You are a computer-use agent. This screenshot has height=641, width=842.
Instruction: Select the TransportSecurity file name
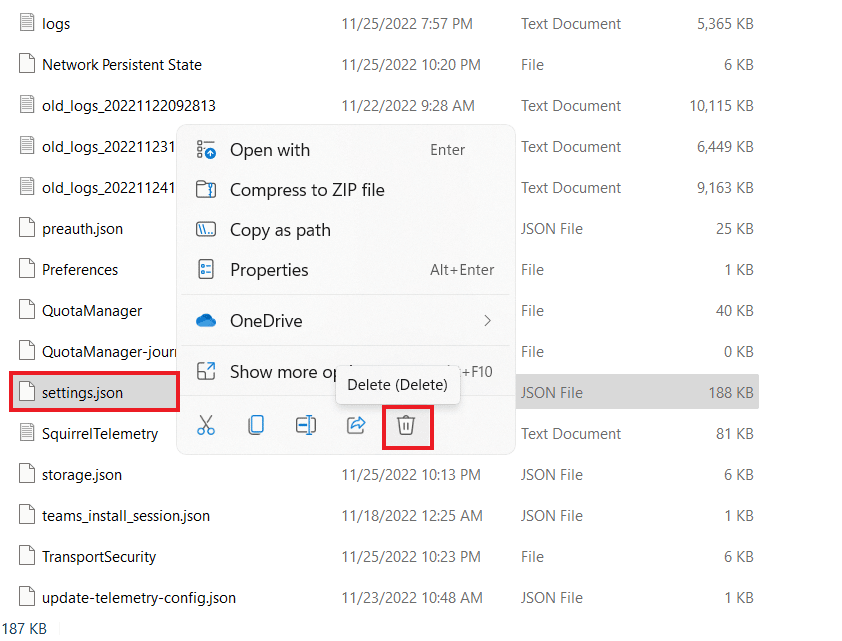pyautogui.click(x=99, y=557)
